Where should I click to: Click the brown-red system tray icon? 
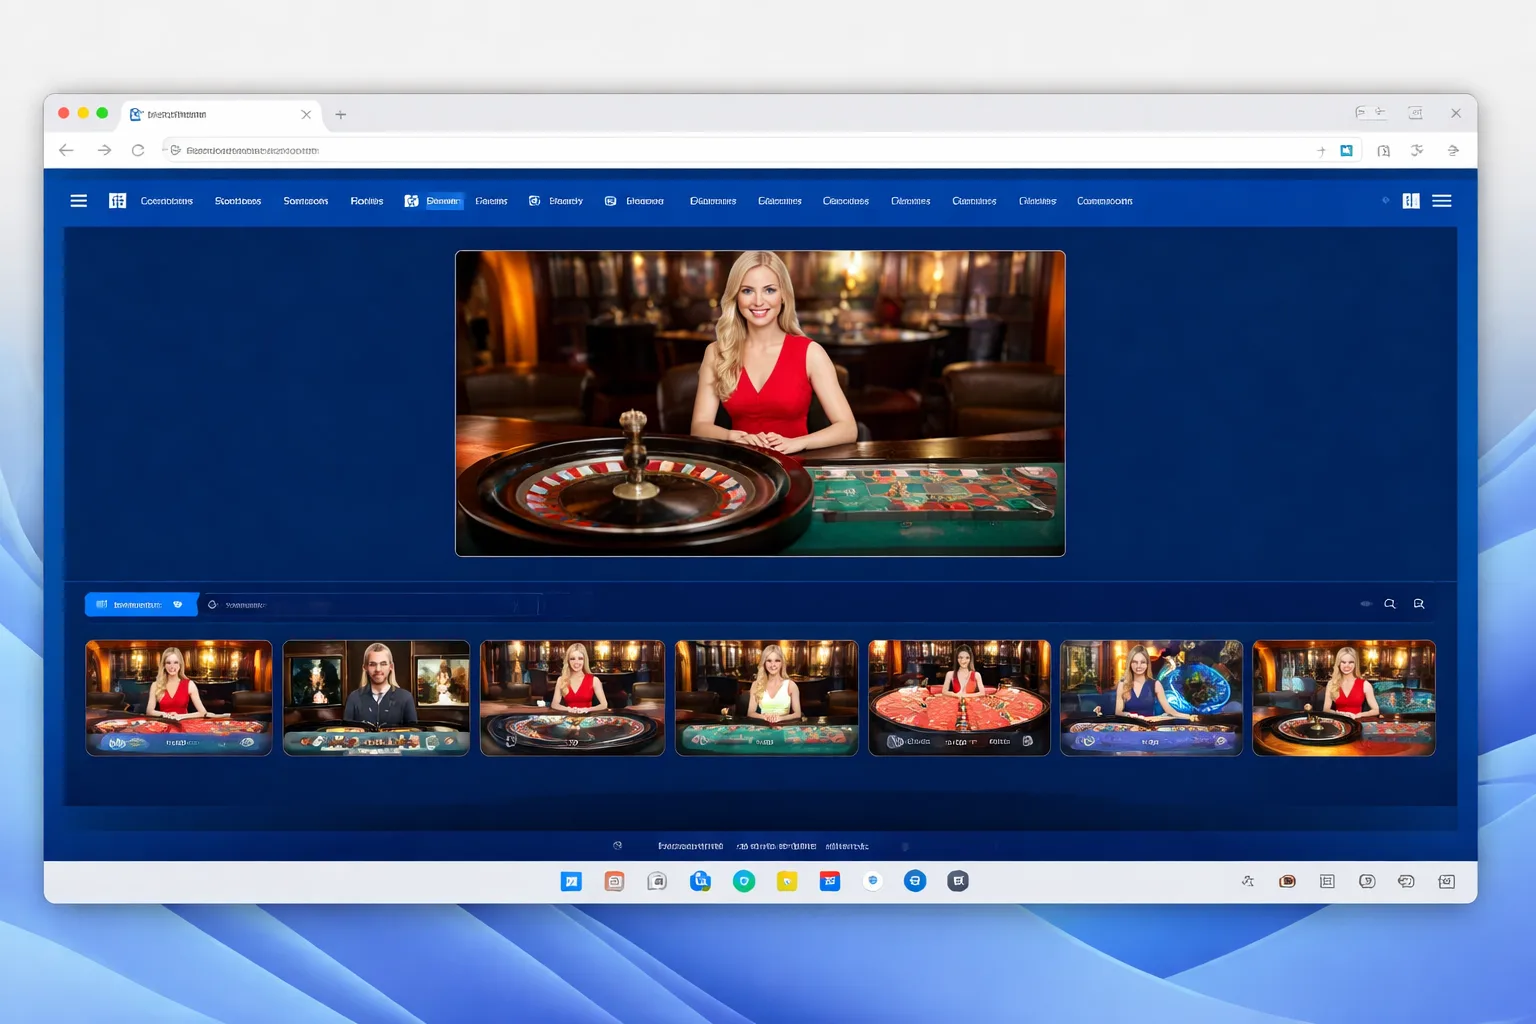point(1287,881)
